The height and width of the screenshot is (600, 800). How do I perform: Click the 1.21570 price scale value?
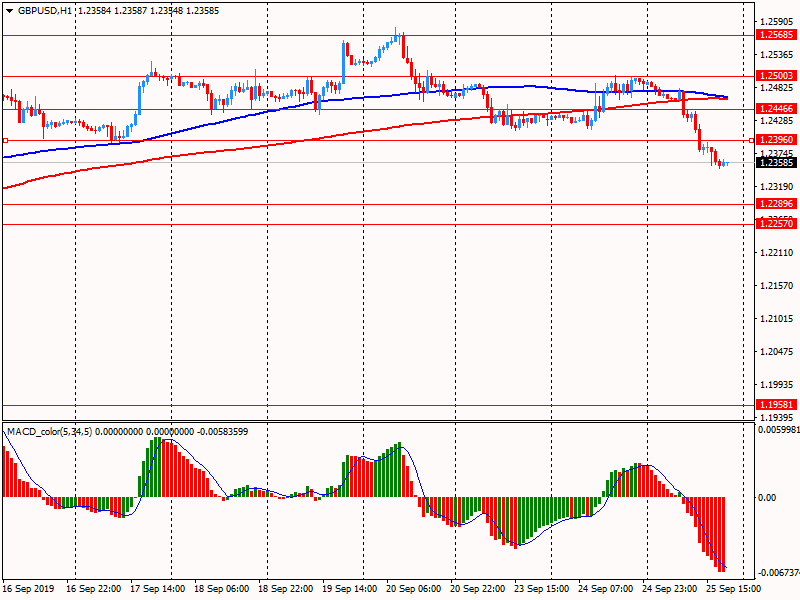pyautogui.click(x=777, y=286)
